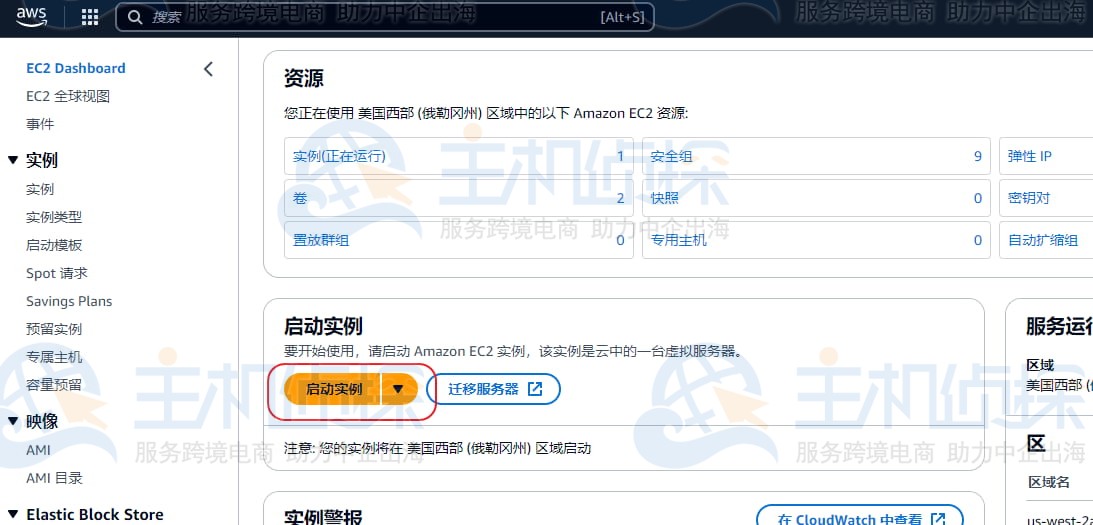Viewport: 1093px width, 525px height.
Task: Open dropdown arrow beside 启动实例
Action: click(398, 389)
